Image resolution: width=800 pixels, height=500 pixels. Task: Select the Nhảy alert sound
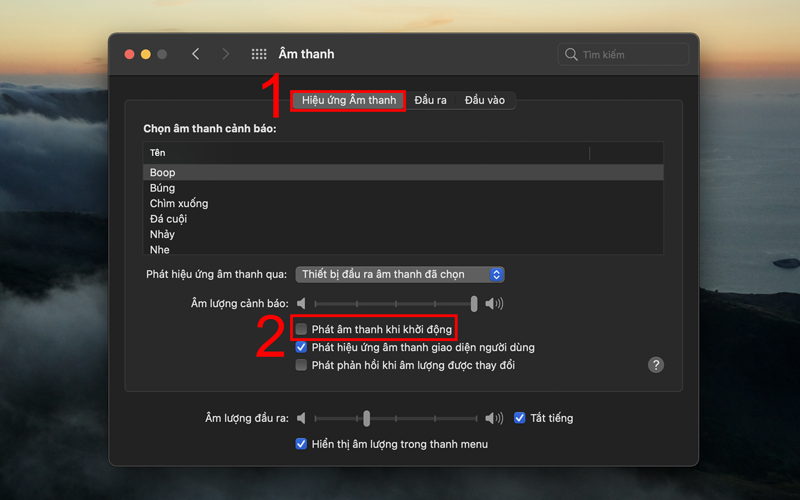pyautogui.click(x=403, y=234)
